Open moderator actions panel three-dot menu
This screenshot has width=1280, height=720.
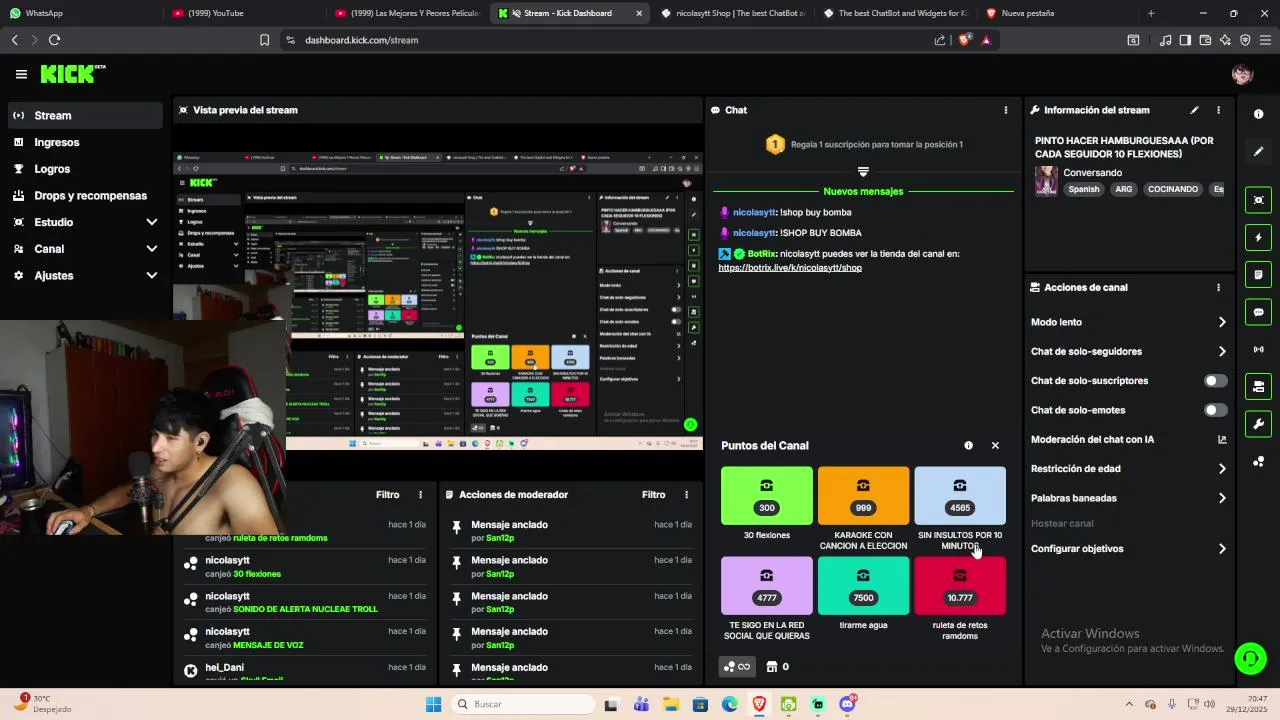pos(686,495)
